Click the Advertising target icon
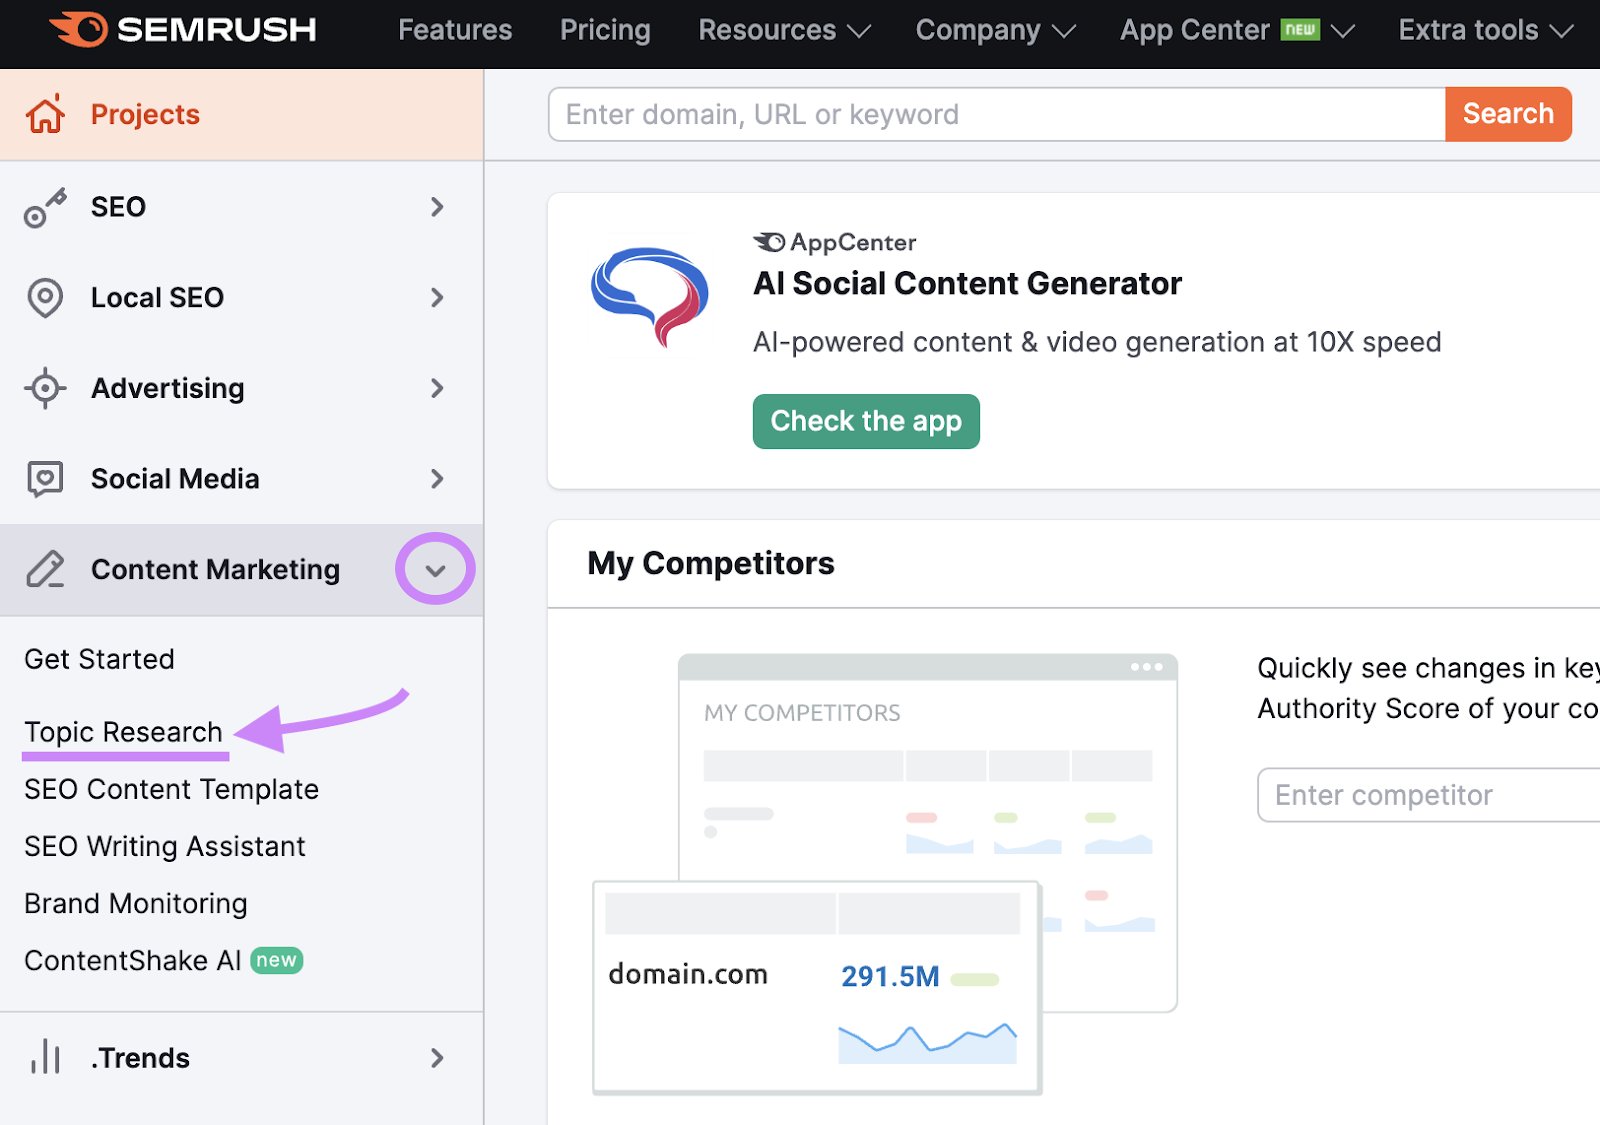 click(x=45, y=388)
